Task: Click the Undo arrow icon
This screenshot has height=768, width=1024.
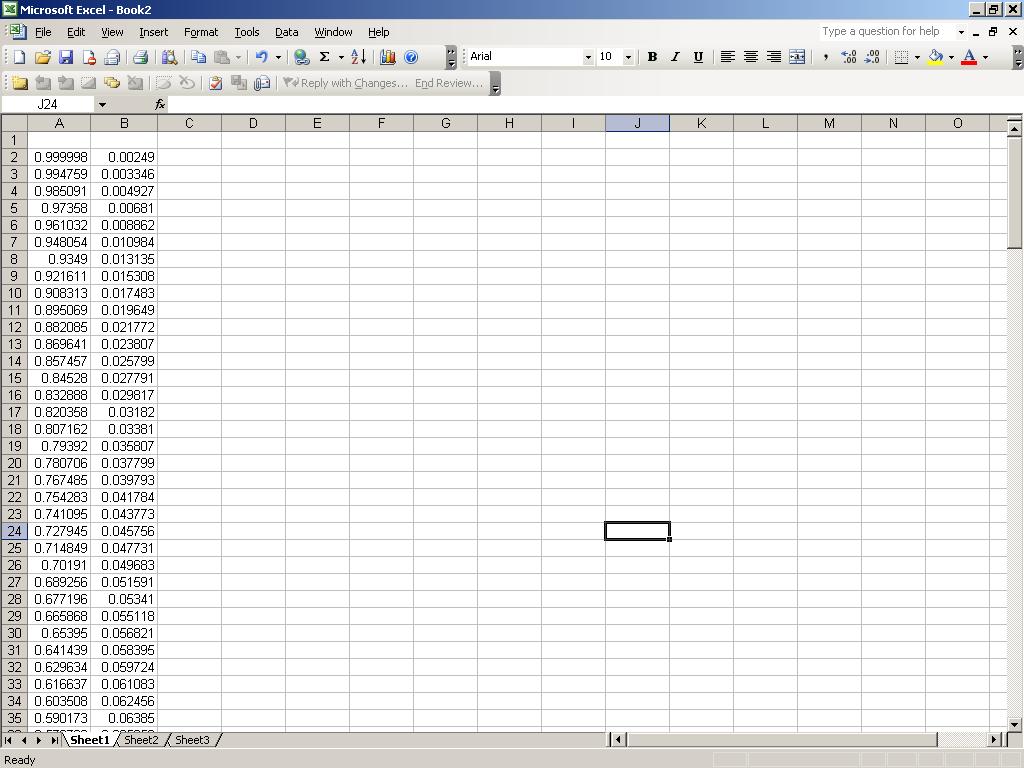Action: pos(261,57)
